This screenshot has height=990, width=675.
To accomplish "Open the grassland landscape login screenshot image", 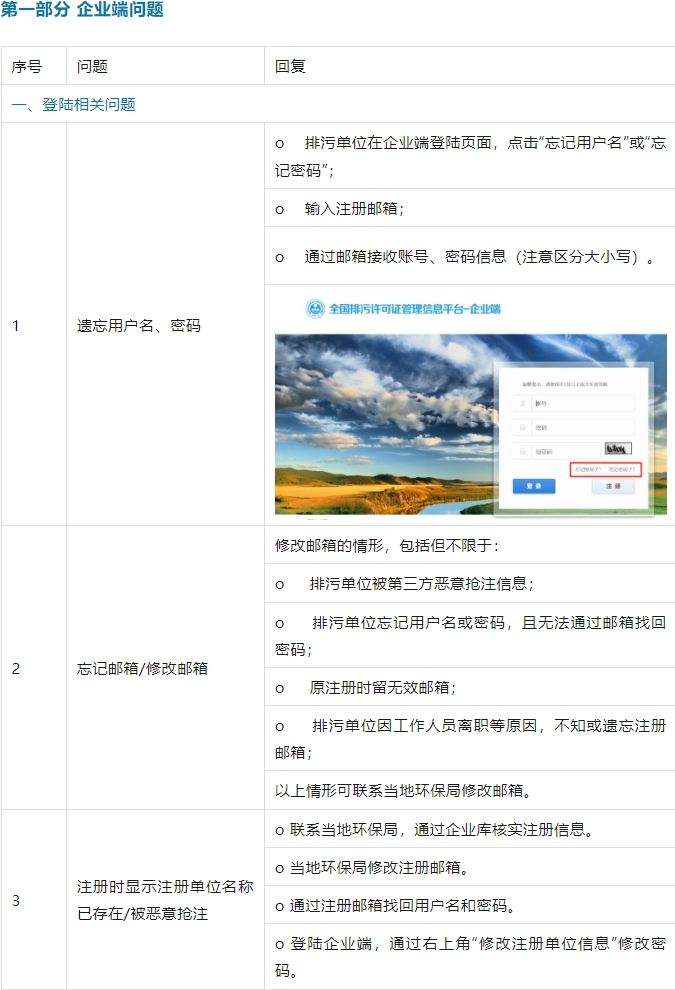I will pos(470,424).
